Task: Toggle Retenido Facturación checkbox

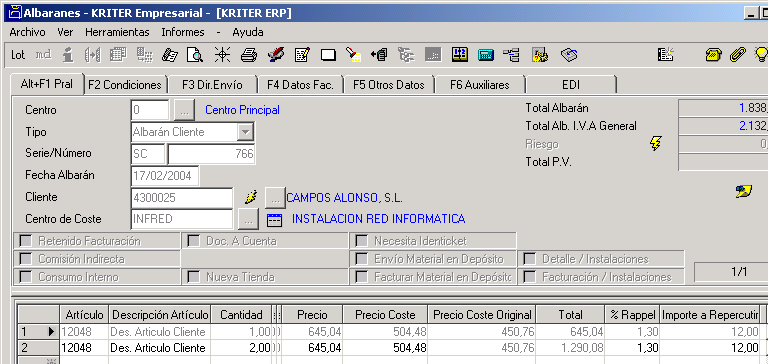Action: pos(25,241)
